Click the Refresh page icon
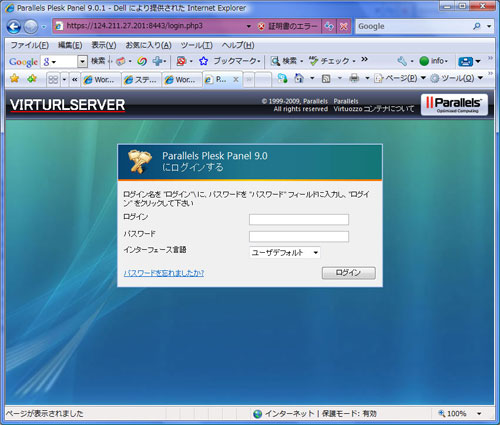The width and height of the screenshot is (500, 425). coord(329,26)
